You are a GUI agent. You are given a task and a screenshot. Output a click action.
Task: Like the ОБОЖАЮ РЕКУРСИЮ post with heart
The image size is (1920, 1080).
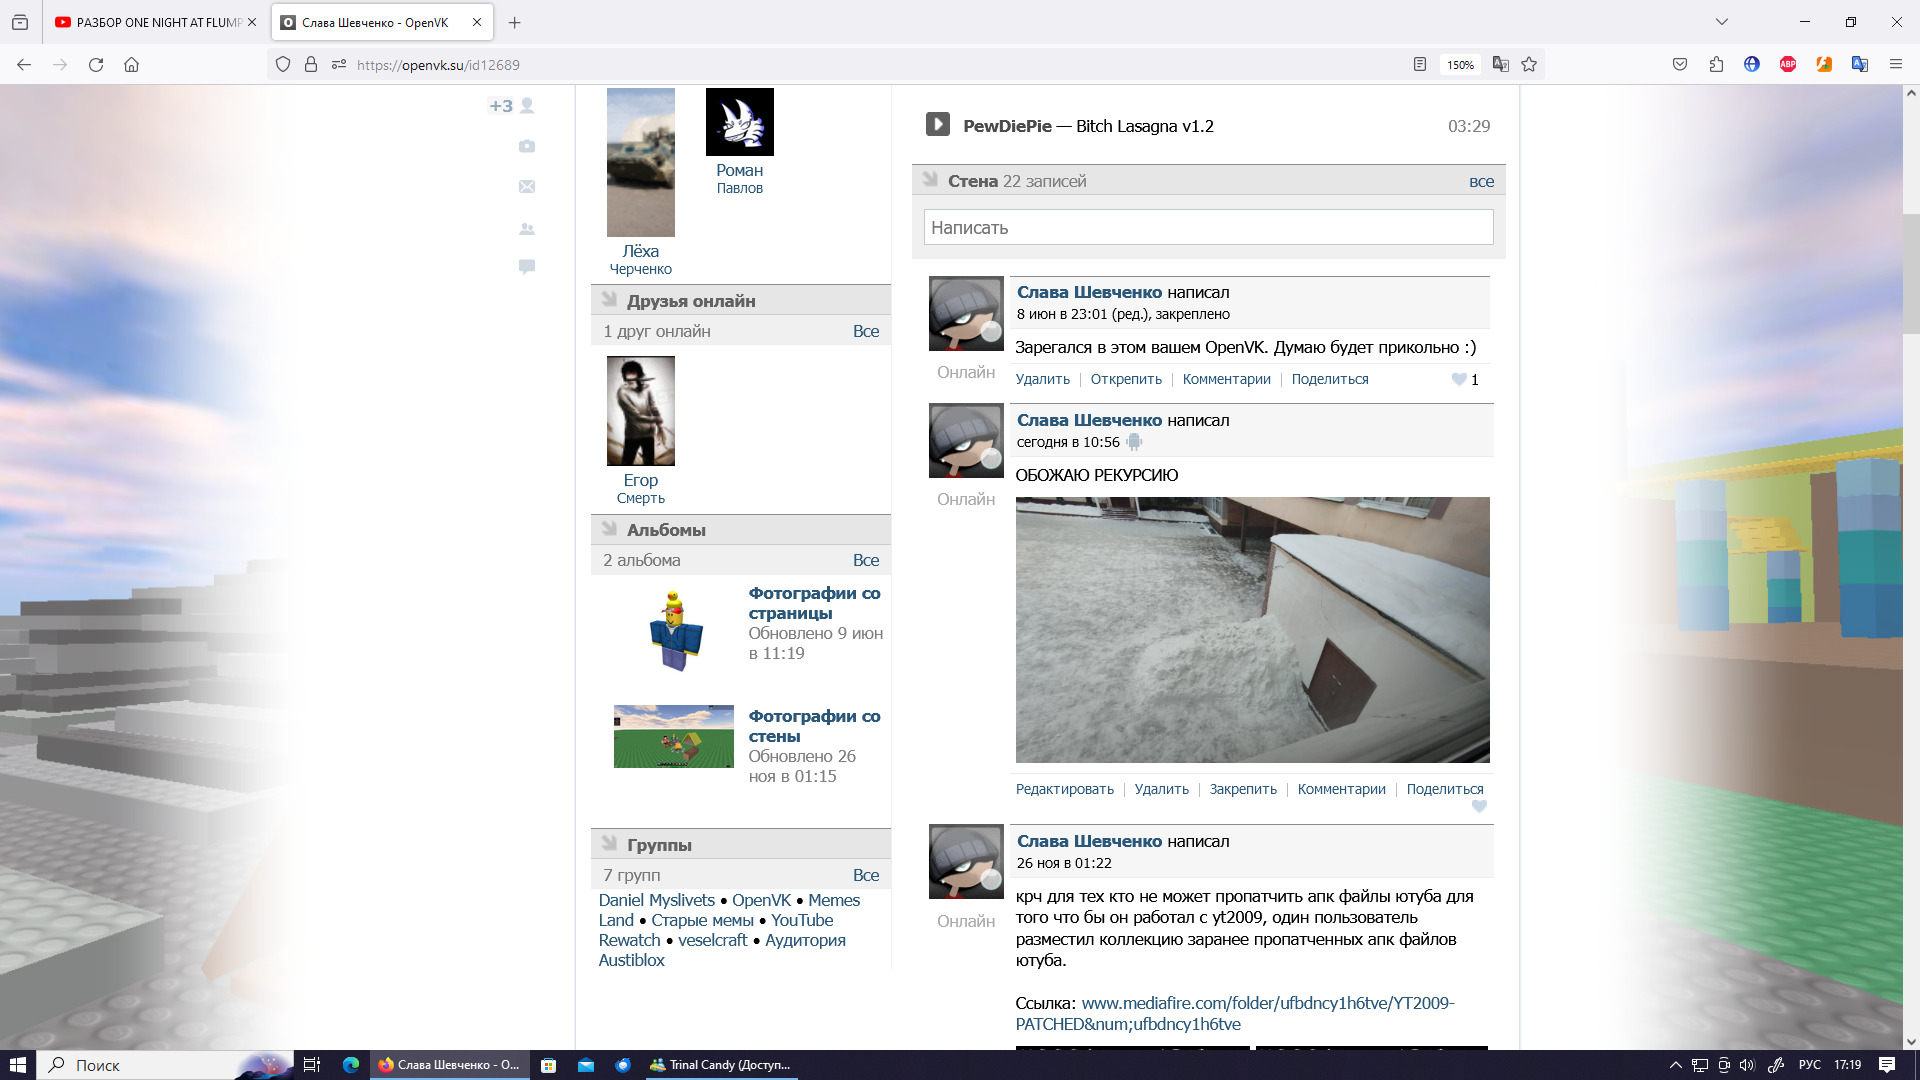pos(1479,806)
